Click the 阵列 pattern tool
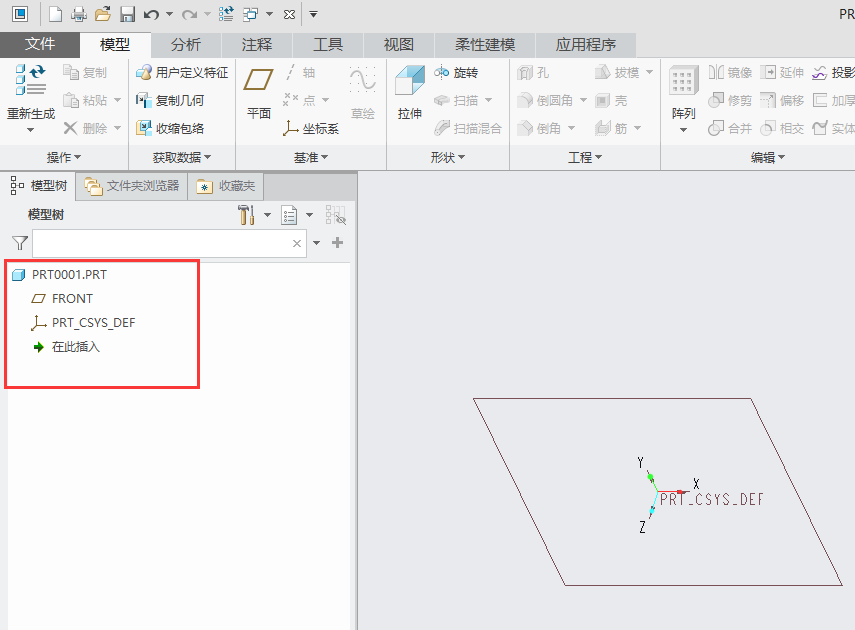Screen dimensions: 855x630 click(683, 98)
